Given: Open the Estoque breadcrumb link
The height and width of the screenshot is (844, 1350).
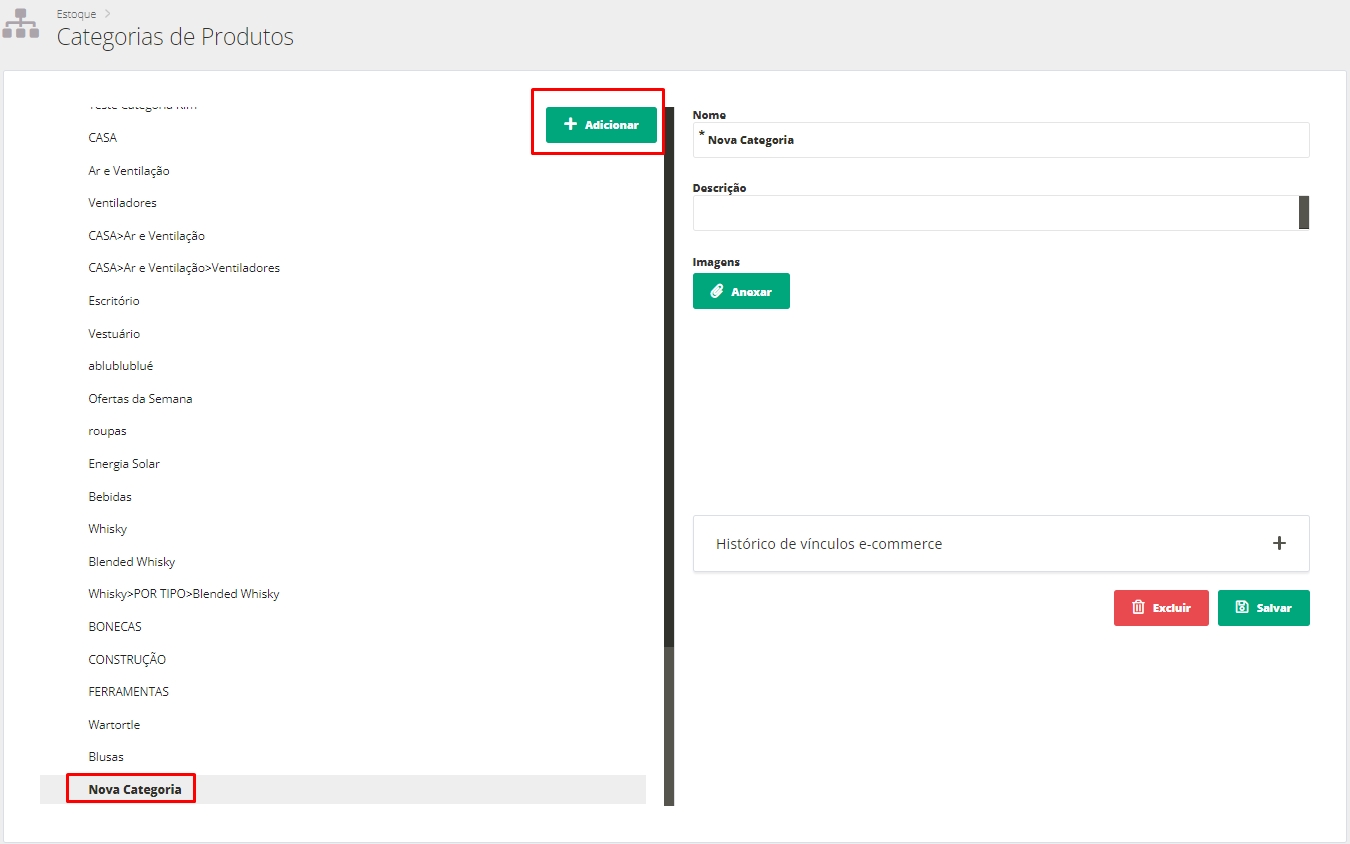Looking at the screenshot, I should 76,14.
